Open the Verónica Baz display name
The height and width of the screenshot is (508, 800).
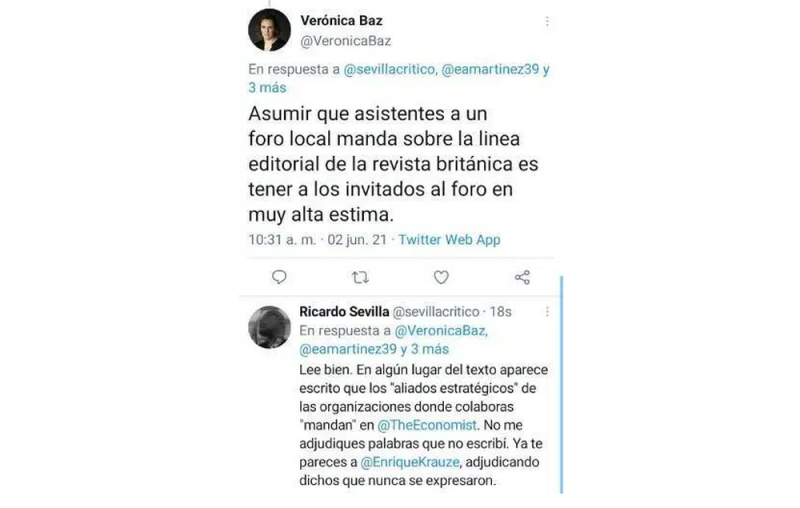pyautogui.click(x=341, y=21)
